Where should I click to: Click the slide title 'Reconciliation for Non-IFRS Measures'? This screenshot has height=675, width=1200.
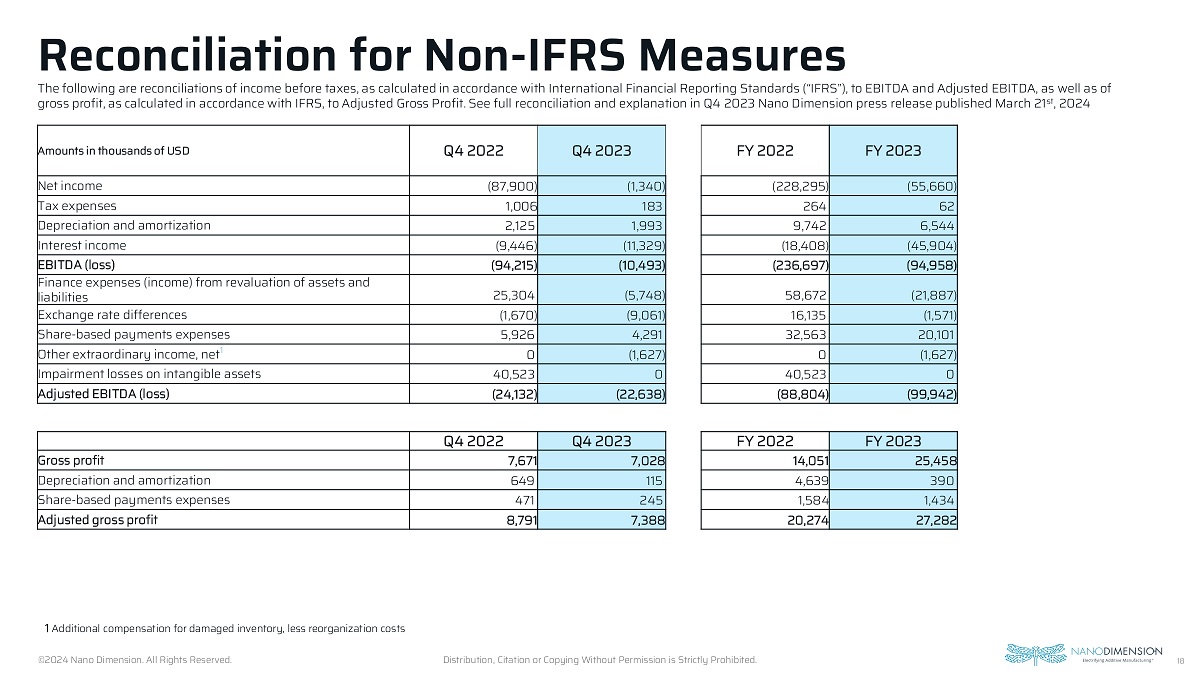coord(441,54)
